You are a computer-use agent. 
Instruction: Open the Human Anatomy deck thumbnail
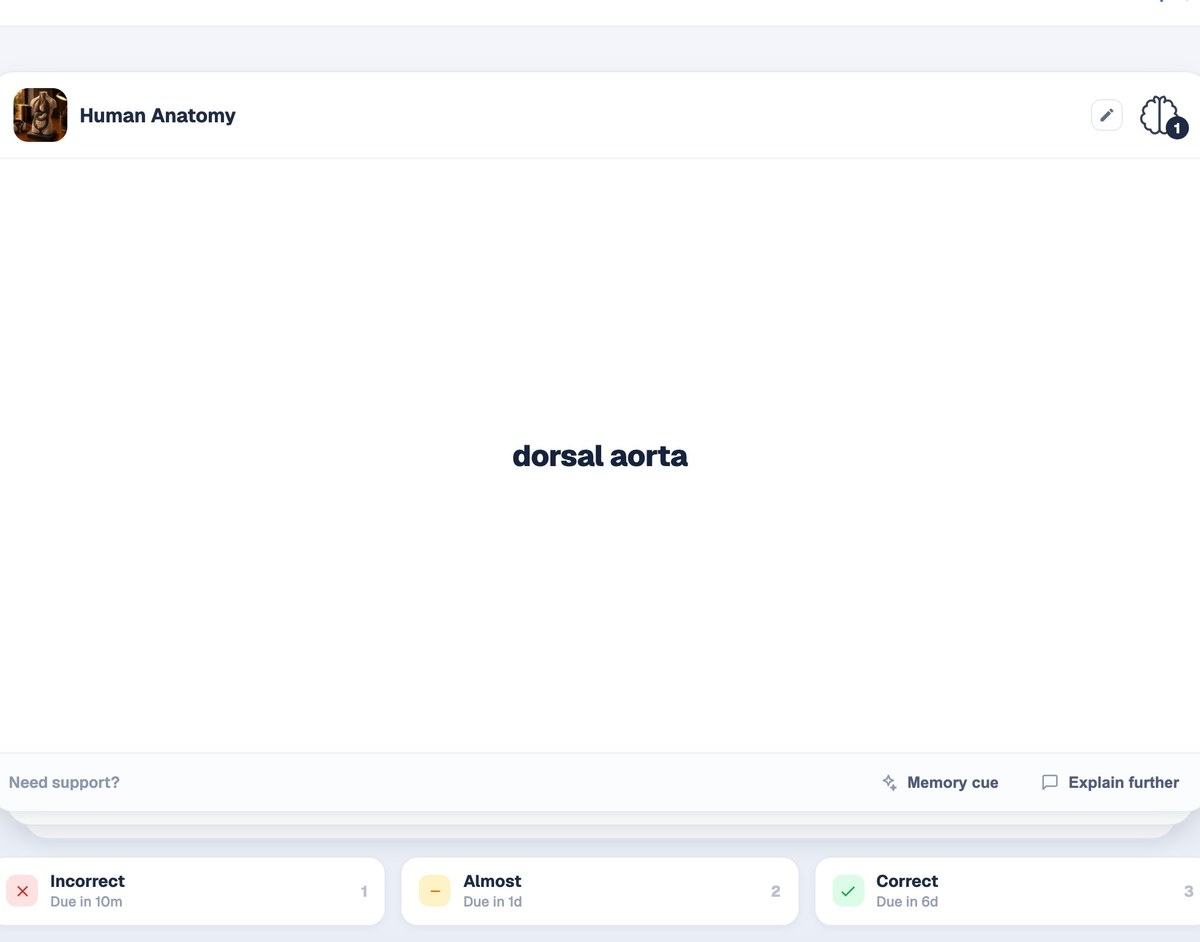coord(40,115)
